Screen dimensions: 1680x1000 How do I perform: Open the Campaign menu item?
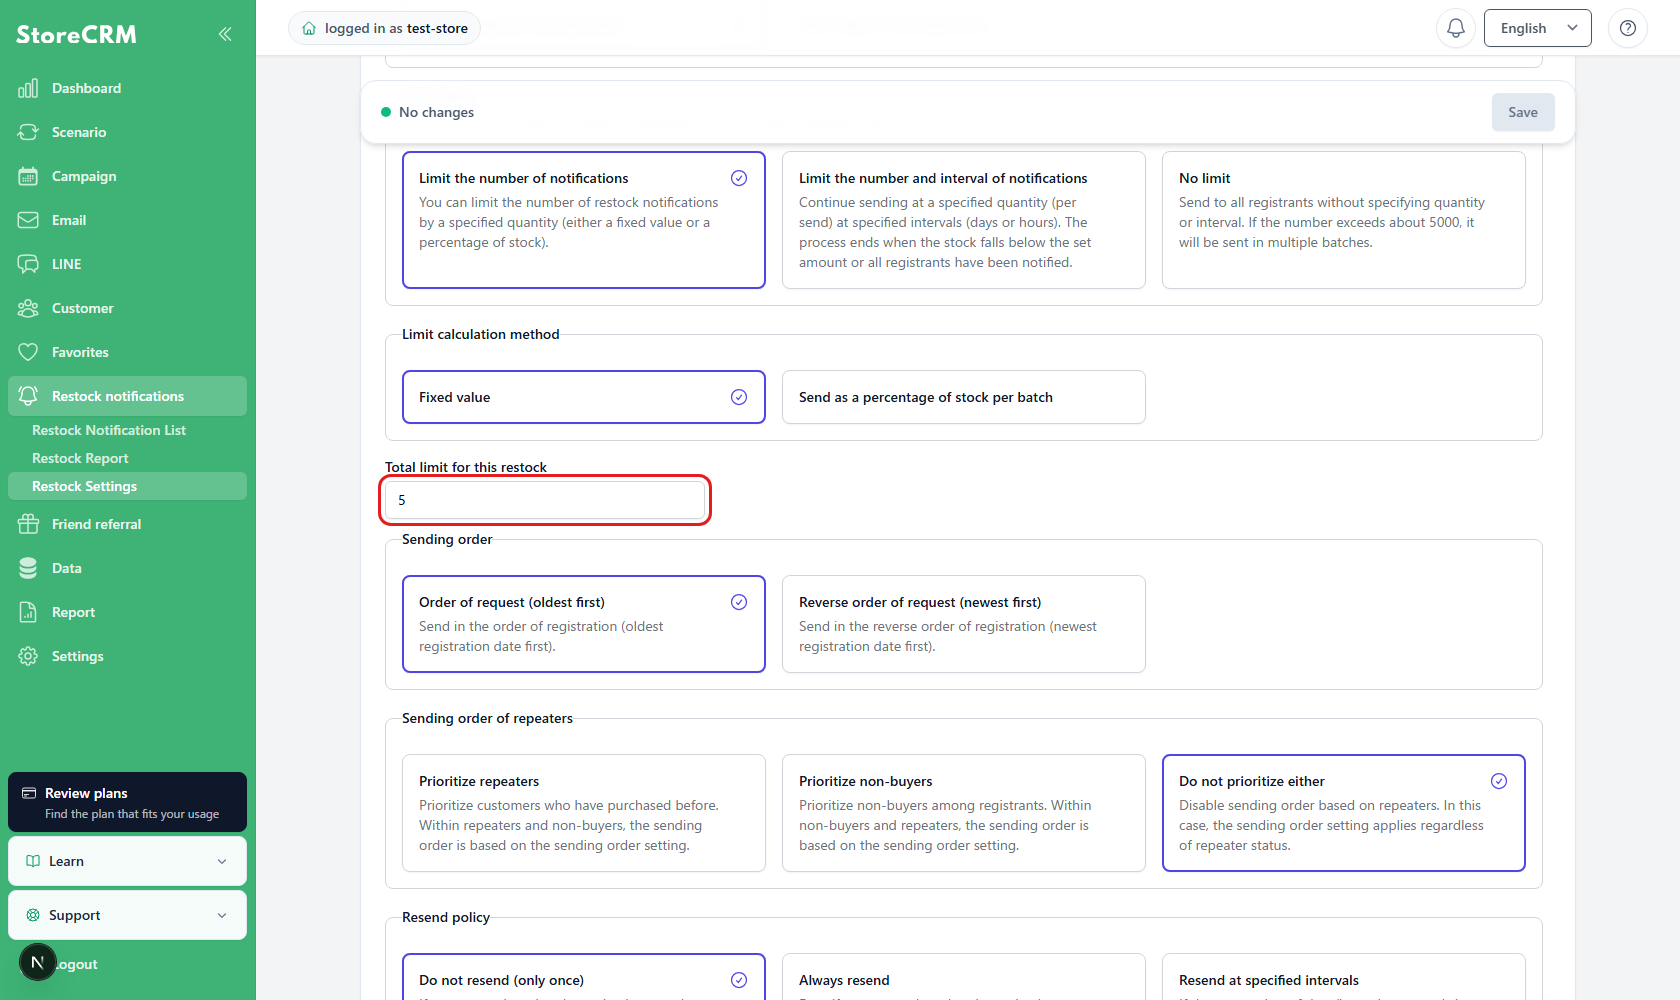point(127,176)
